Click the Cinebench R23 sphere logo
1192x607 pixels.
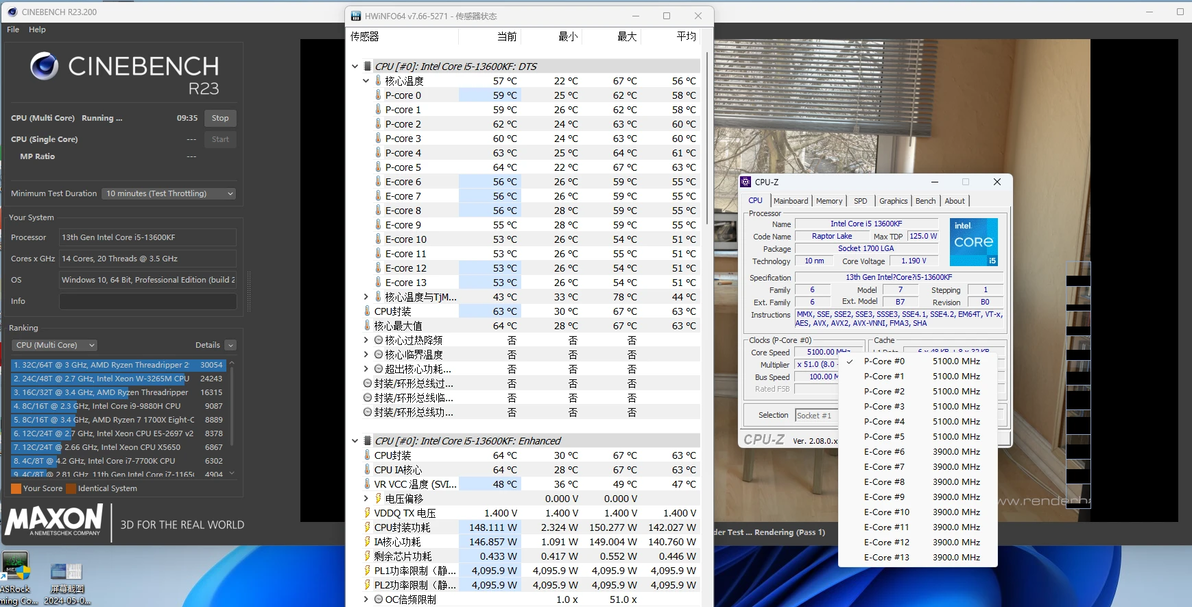click(x=44, y=66)
